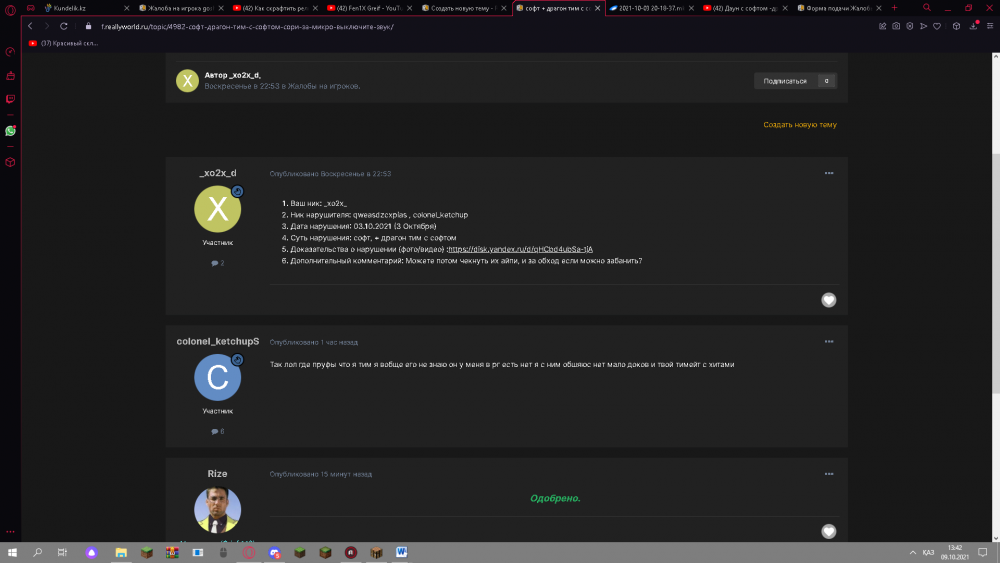Switch keyboard language КАЗ
The height and width of the screenshot is (563, 1000).
pos(928,552)
